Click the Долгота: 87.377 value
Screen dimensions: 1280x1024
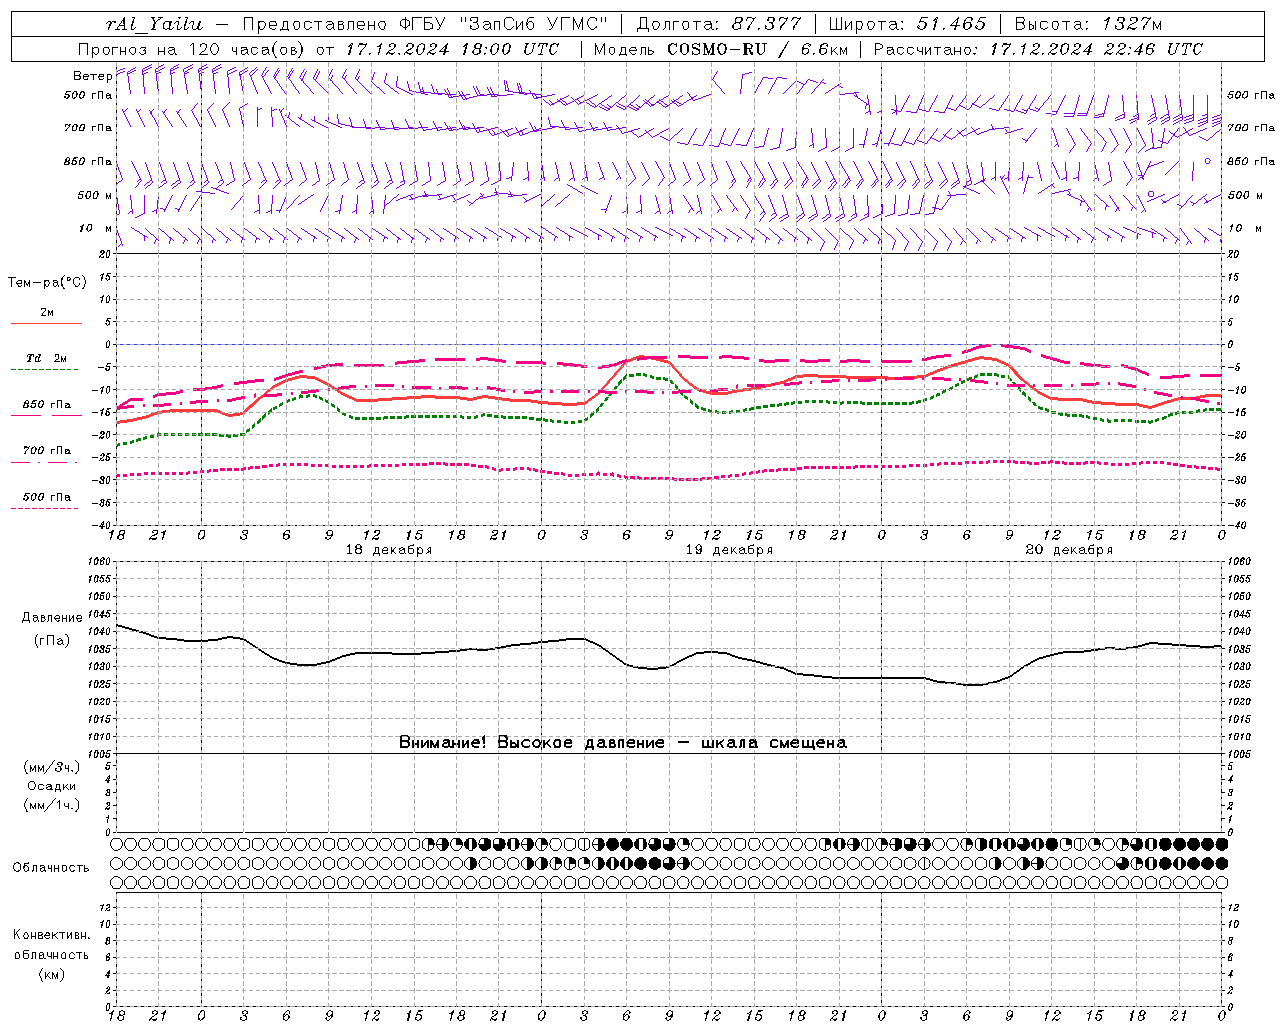719,24
